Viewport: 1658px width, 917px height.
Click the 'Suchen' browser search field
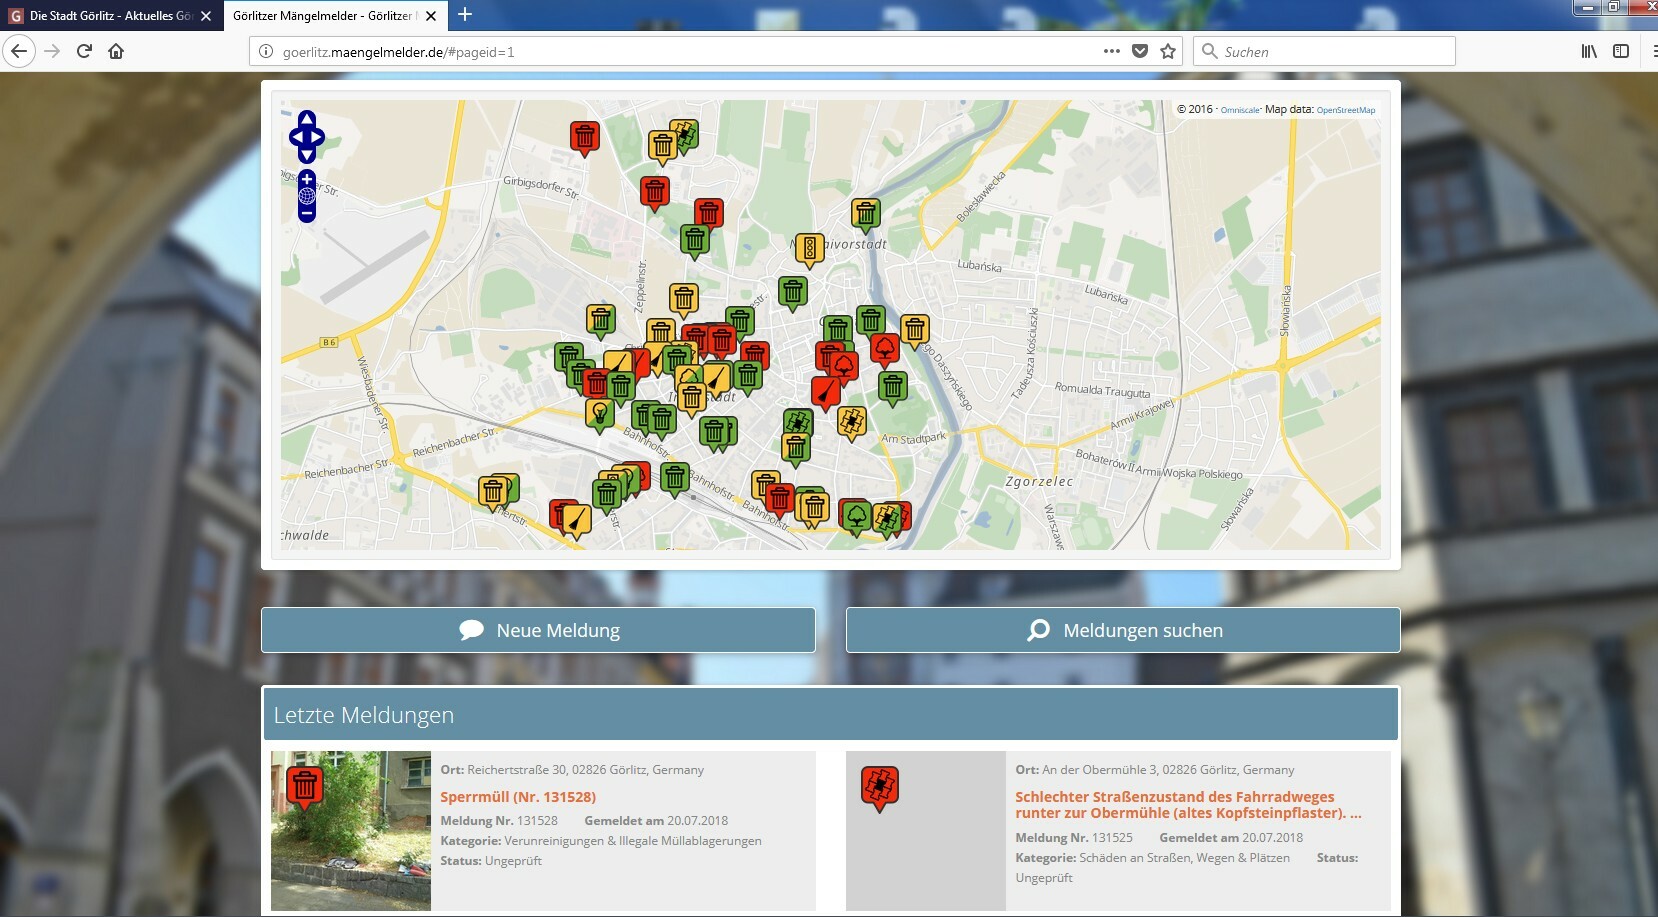(1324, 51)
